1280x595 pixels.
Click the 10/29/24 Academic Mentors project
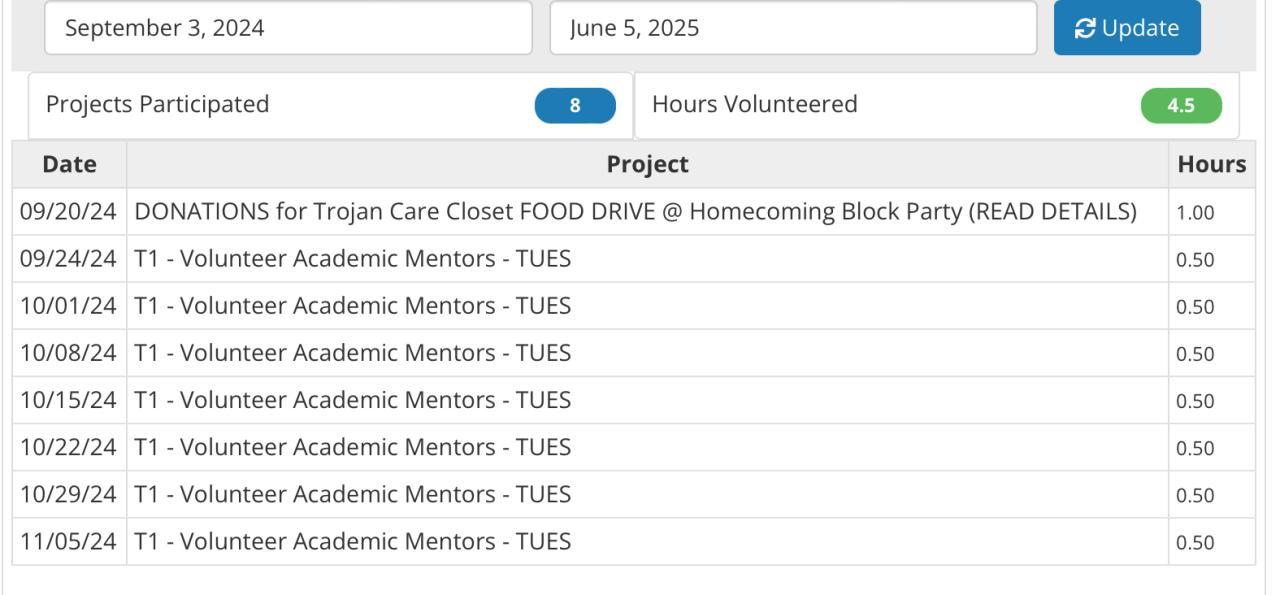(352, 494)
